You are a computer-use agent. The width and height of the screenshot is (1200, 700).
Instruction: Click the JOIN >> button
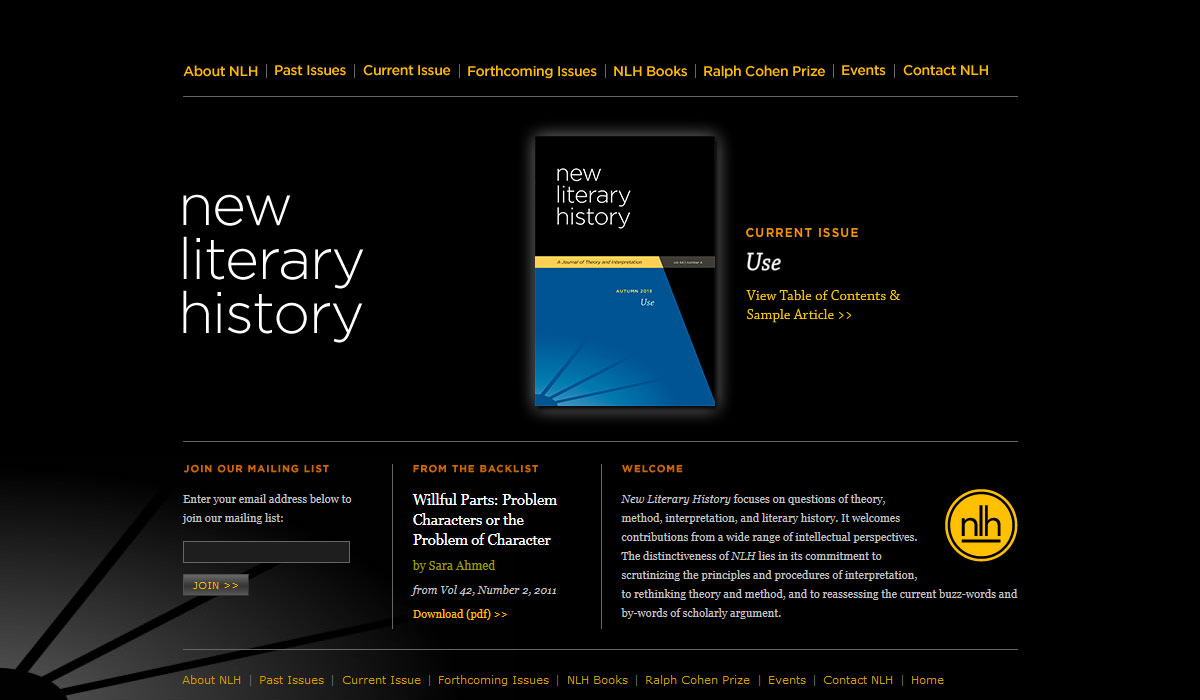215,585
